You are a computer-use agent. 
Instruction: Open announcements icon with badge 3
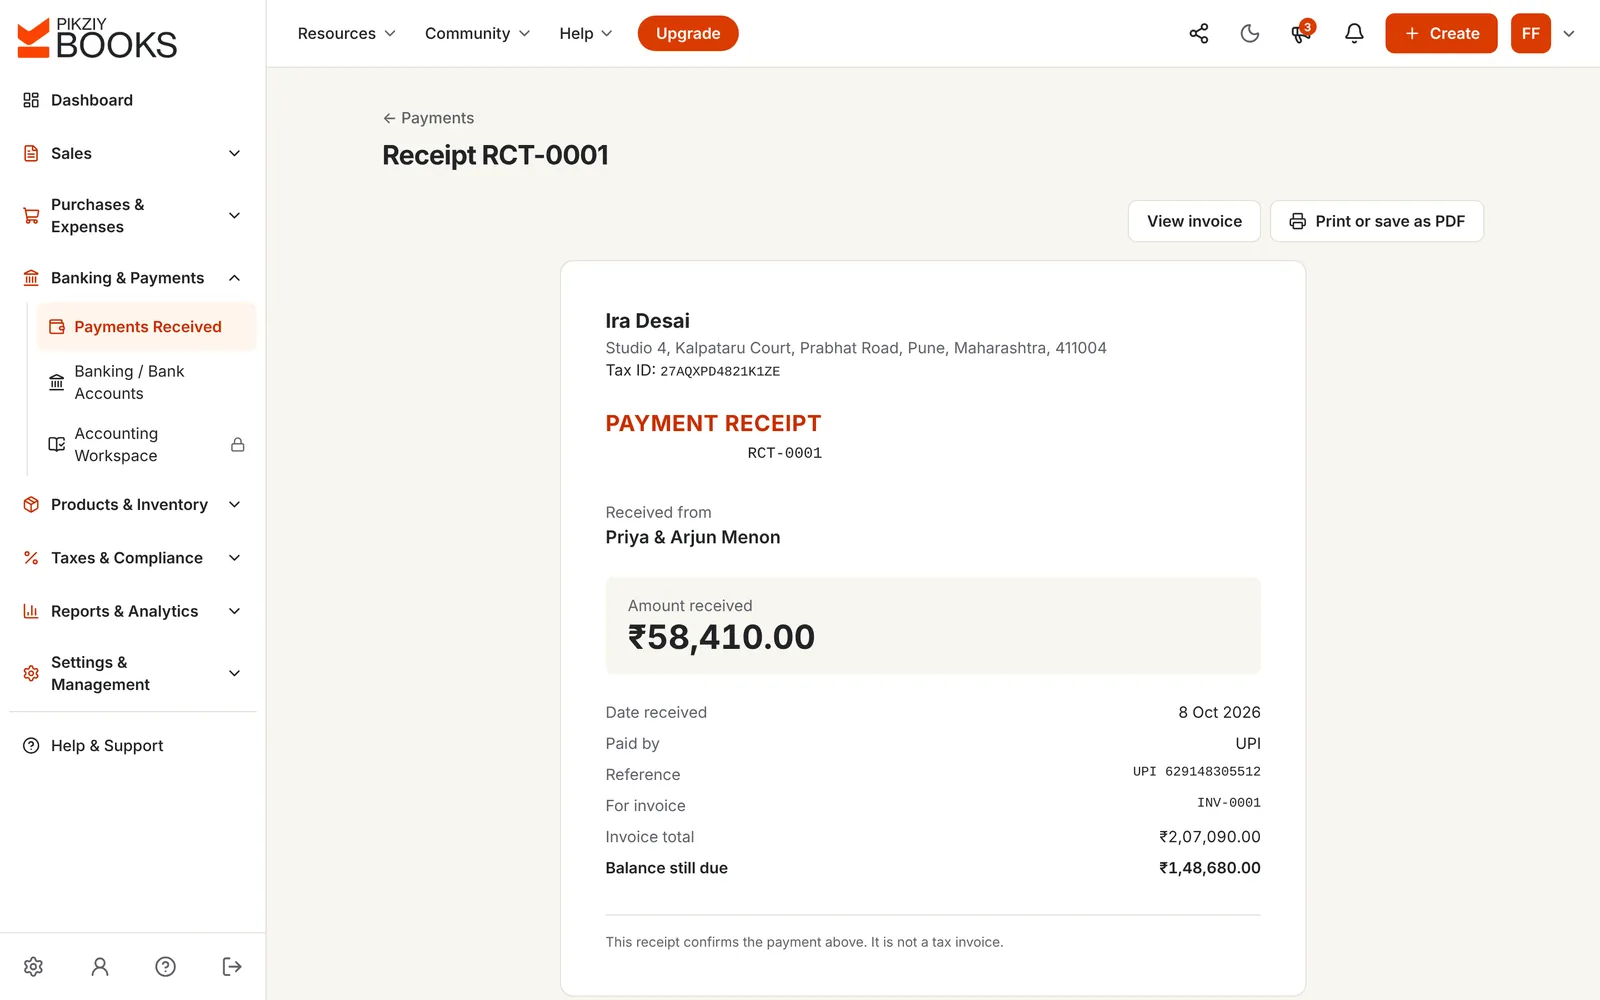point(1302,33)
